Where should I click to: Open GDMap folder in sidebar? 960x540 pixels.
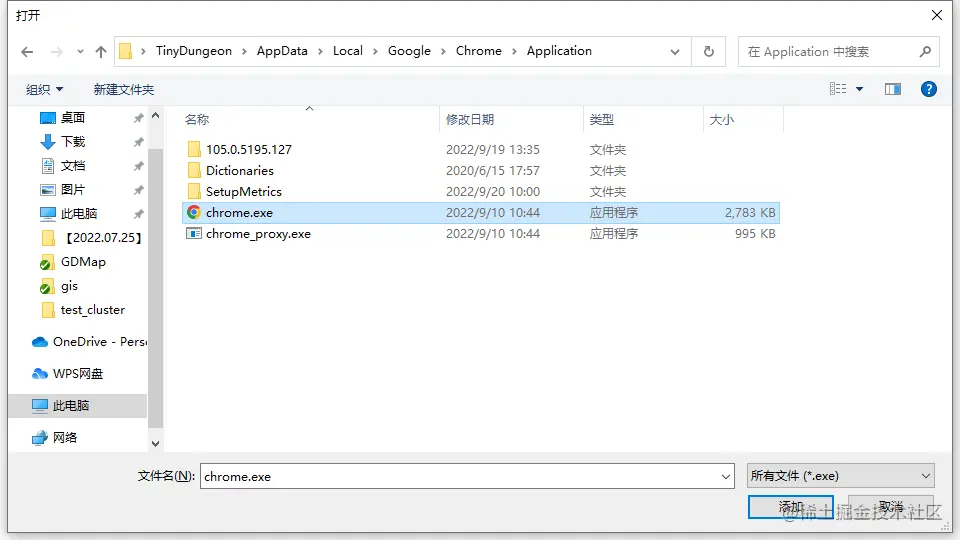(83, 261)
